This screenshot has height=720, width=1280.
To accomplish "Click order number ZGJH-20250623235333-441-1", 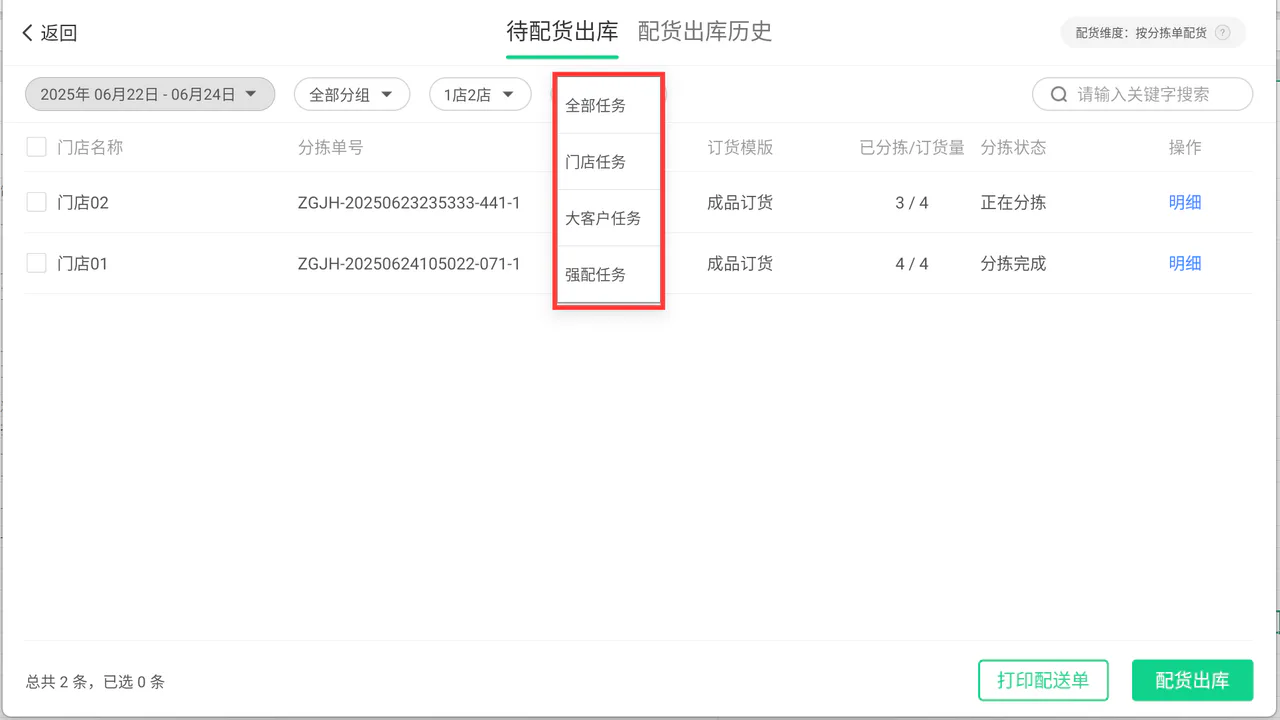I will (x=409, y=203).
